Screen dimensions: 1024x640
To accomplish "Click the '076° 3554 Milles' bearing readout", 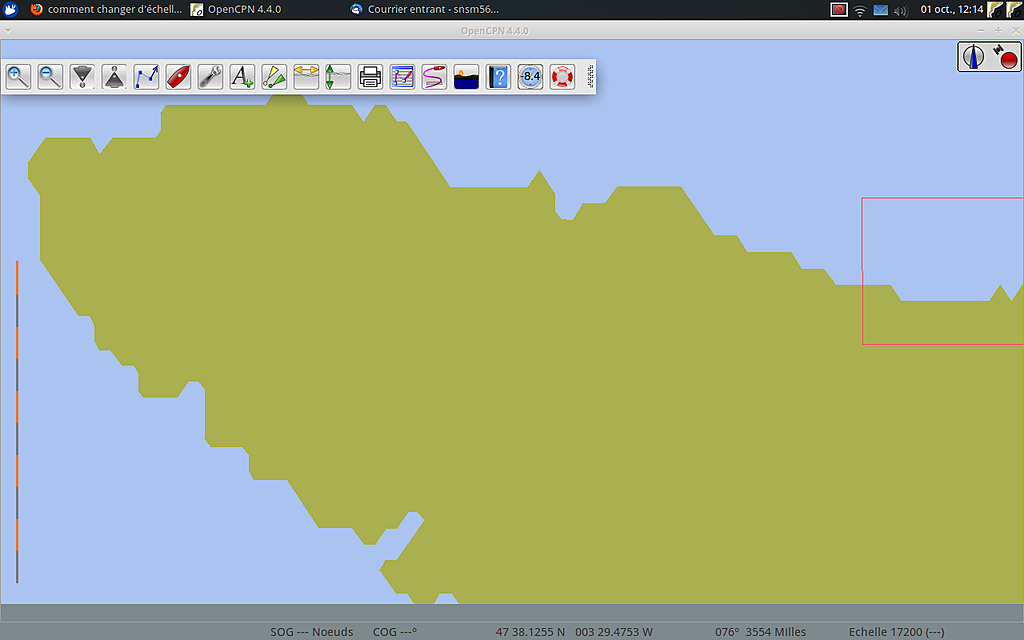I will 760,632.
